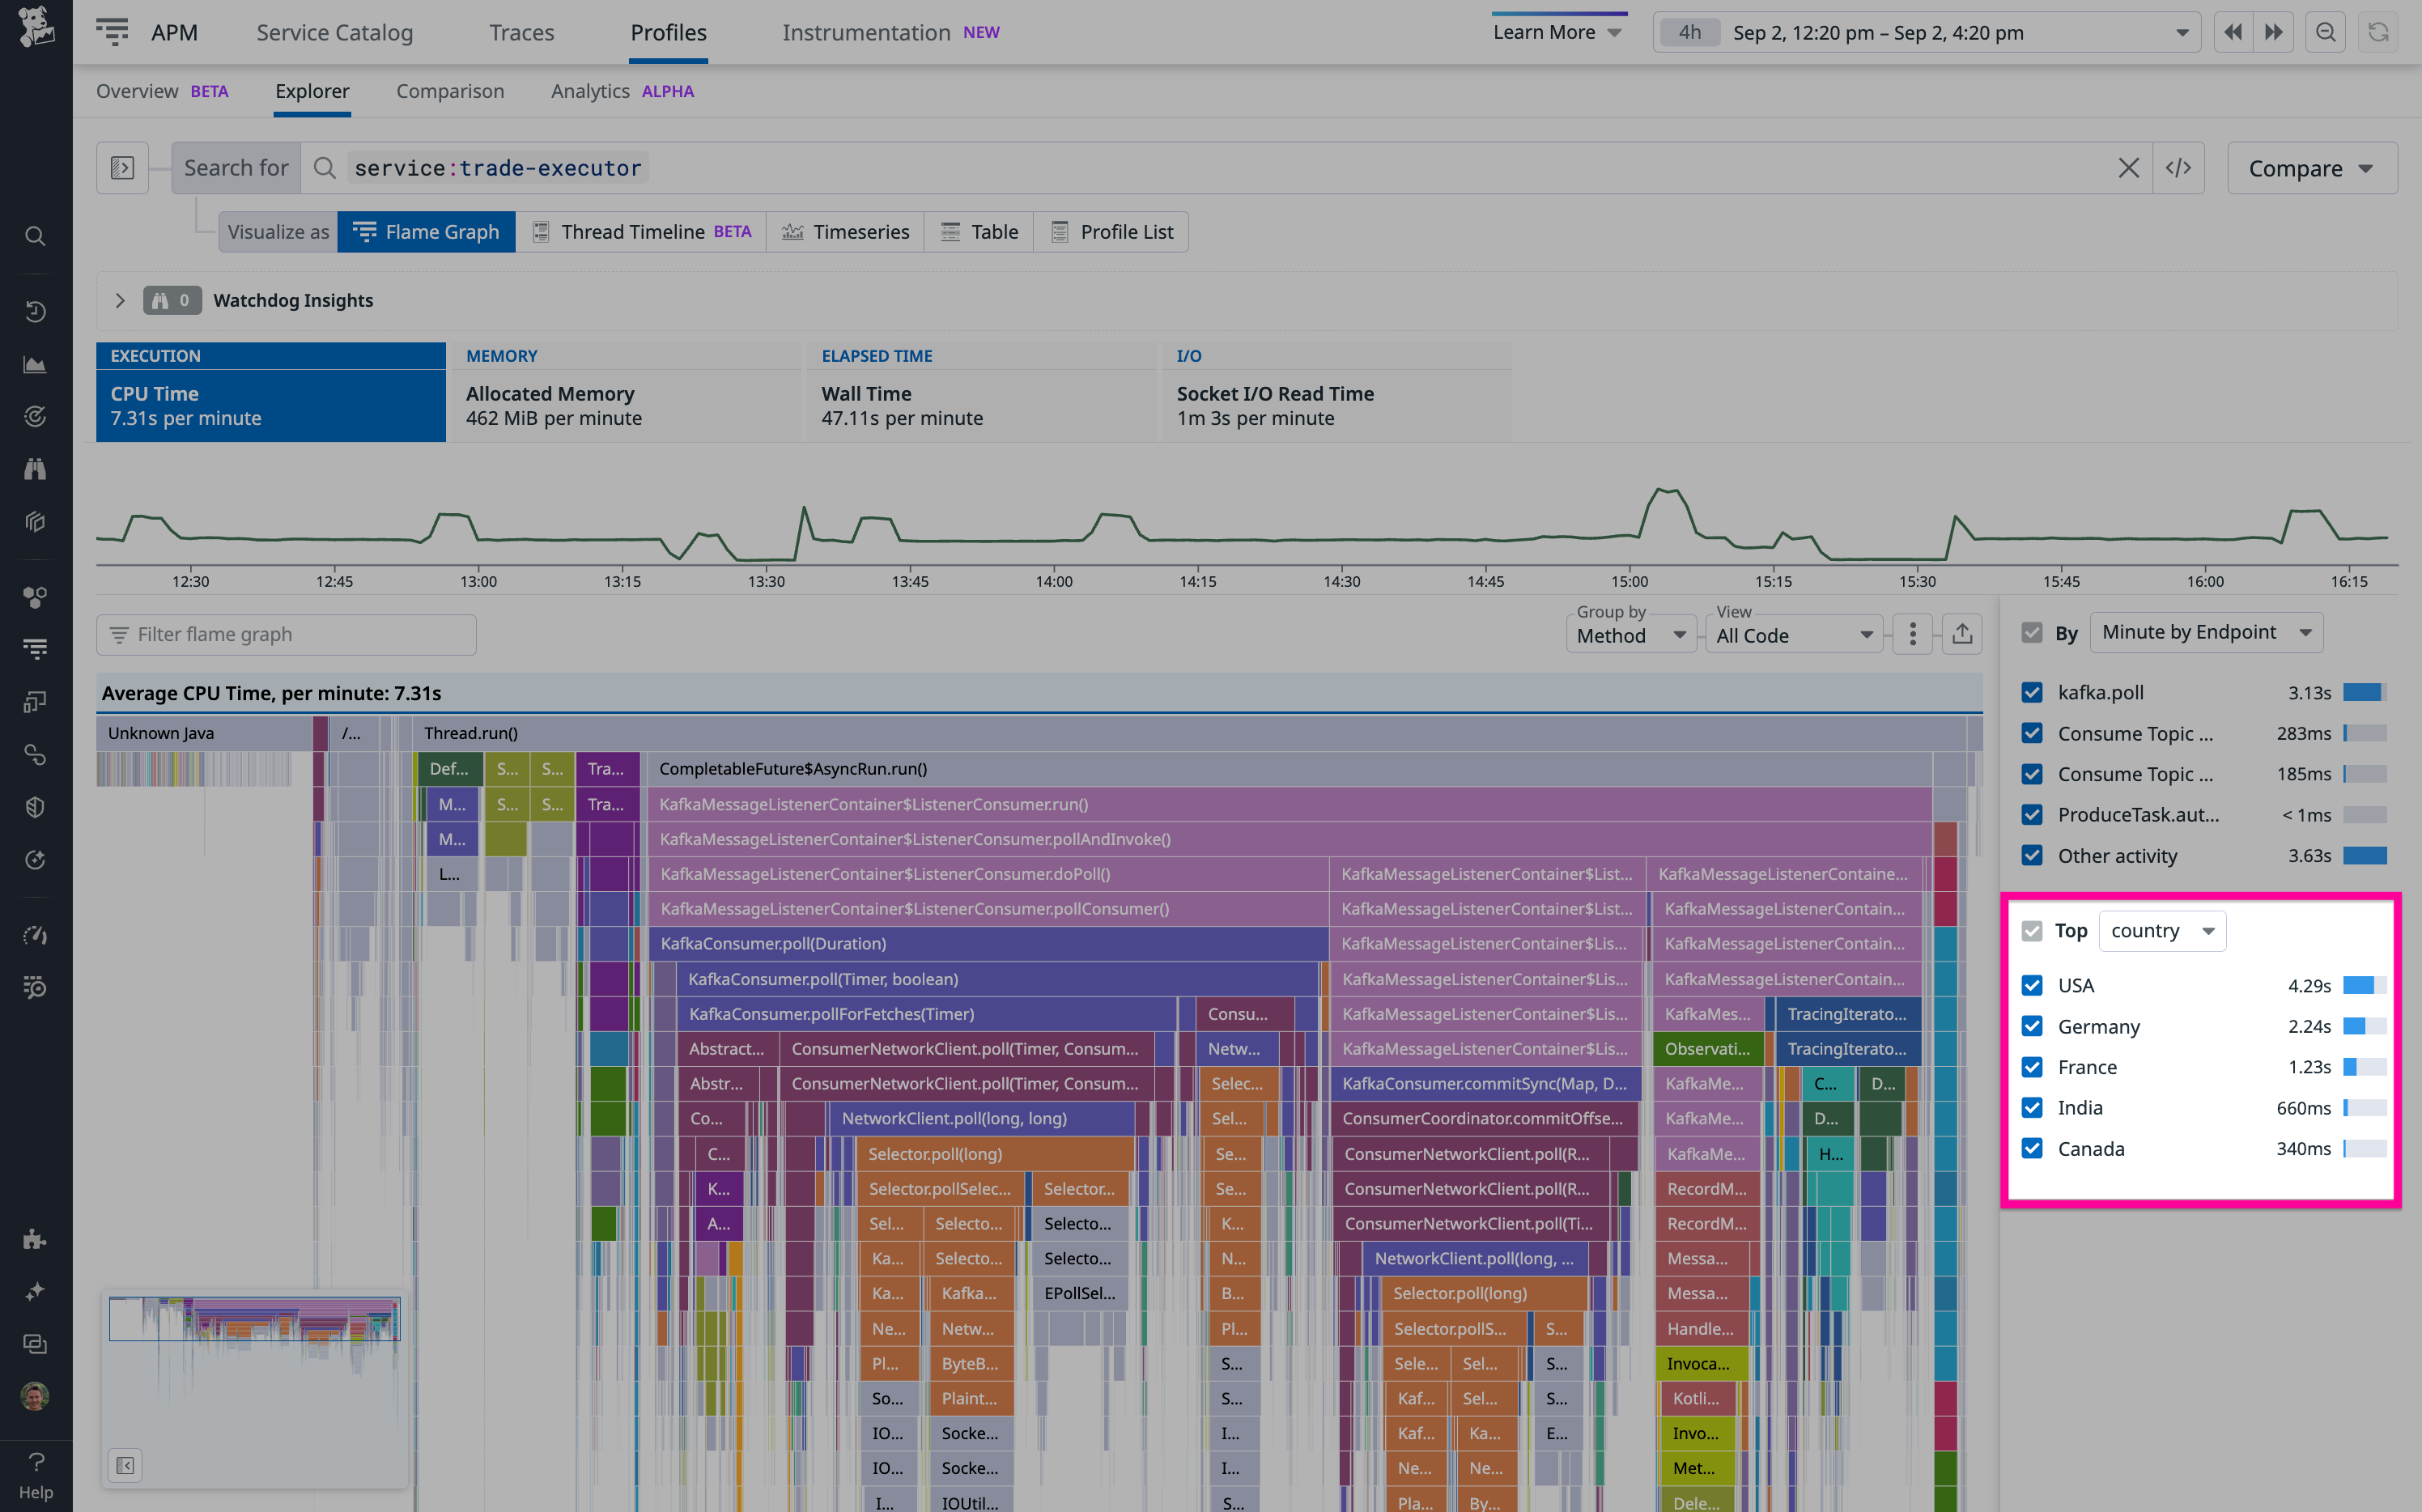Image resolution: width=2422 pixels, height=1512 pixels.
Task: Click the zoom out magnifier icon in the toolbar
Action: click(x=2325, y=31)
